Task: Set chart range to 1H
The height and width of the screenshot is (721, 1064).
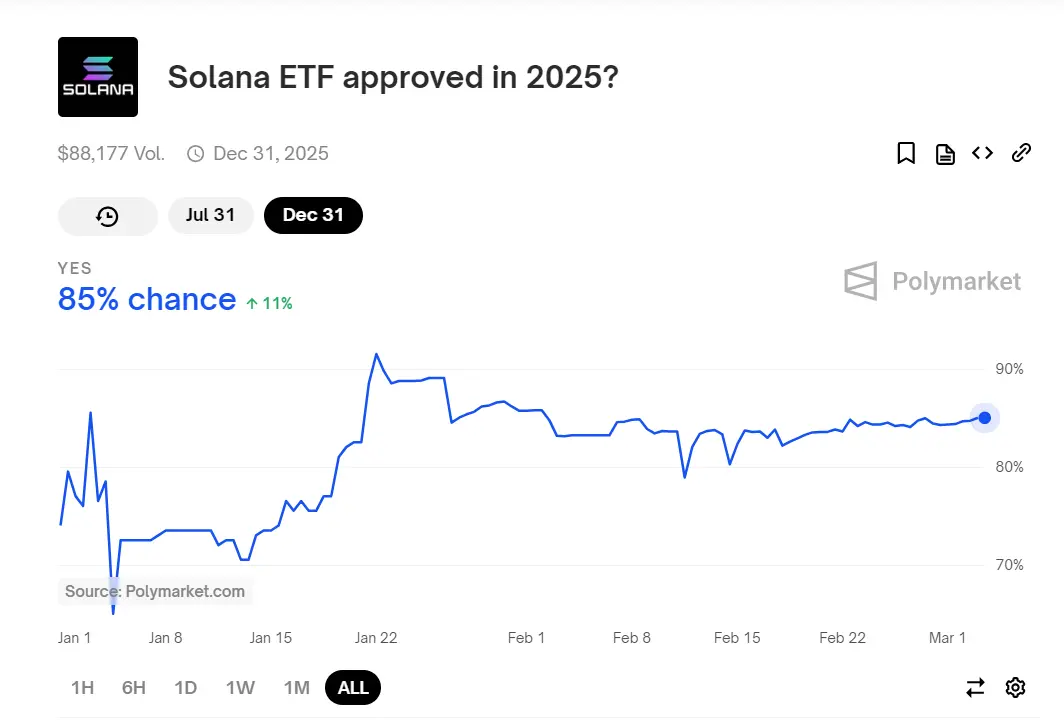Action: pyautogui.click(x=82, y=687)
